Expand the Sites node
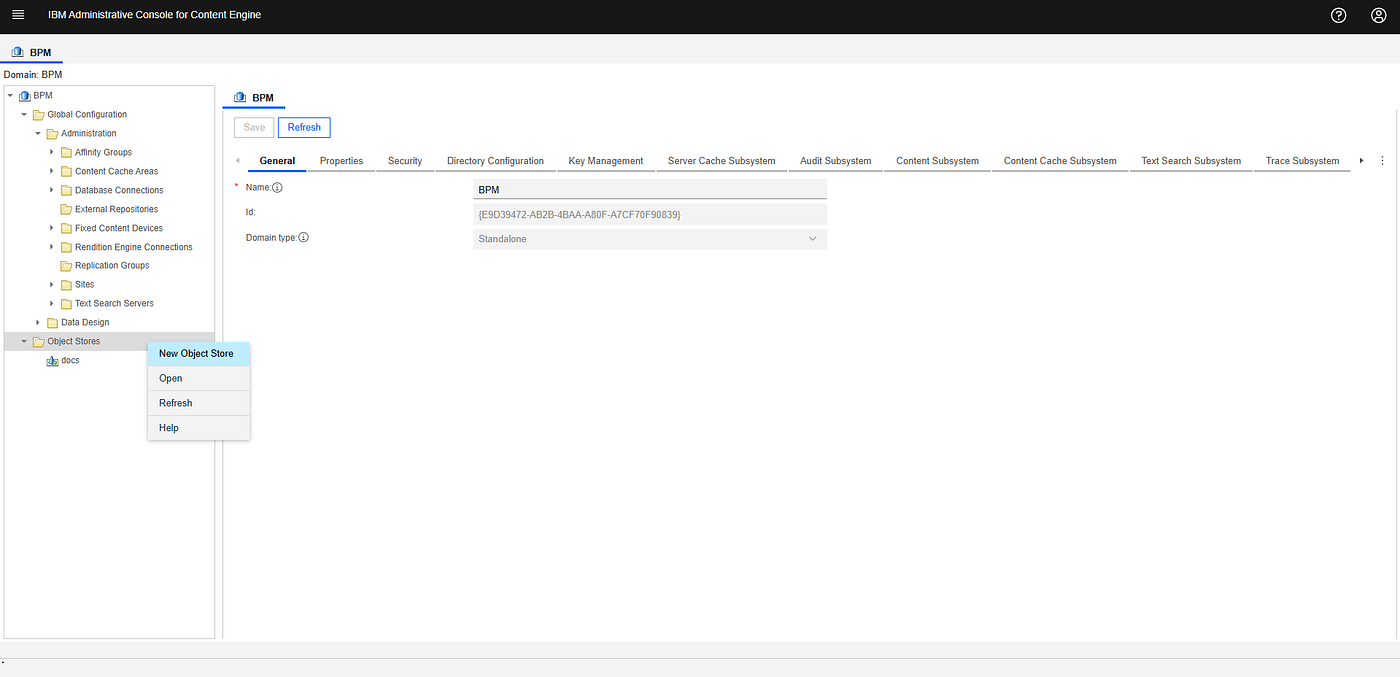Viewport: 1400px width, 677px height. pos(52,285)
